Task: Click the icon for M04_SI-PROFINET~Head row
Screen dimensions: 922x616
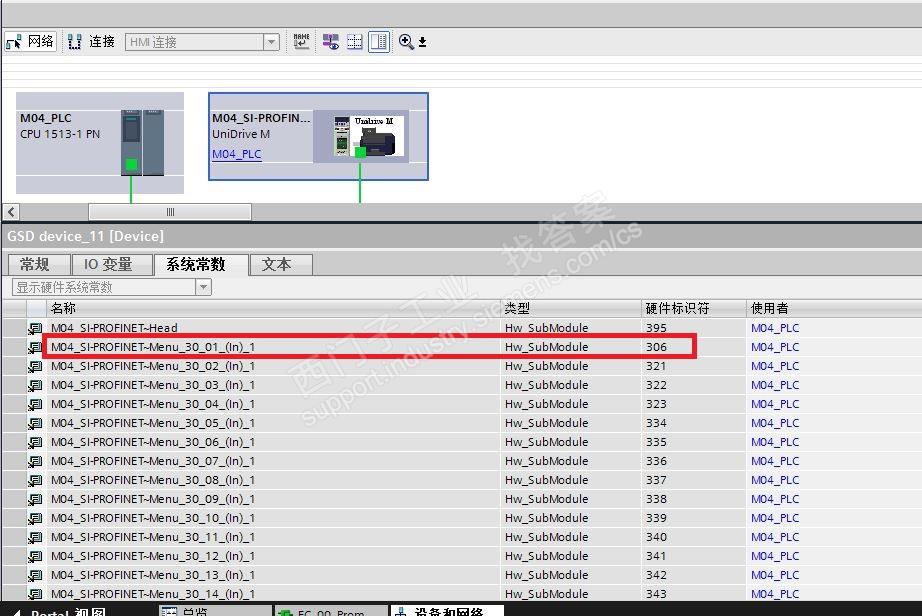Action: click(35, 328)
